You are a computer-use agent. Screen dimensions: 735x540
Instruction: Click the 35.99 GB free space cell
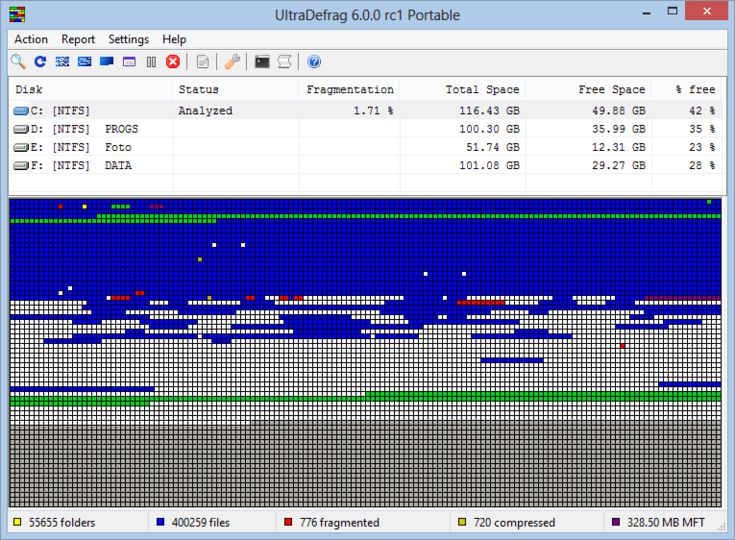click(619, 129)
